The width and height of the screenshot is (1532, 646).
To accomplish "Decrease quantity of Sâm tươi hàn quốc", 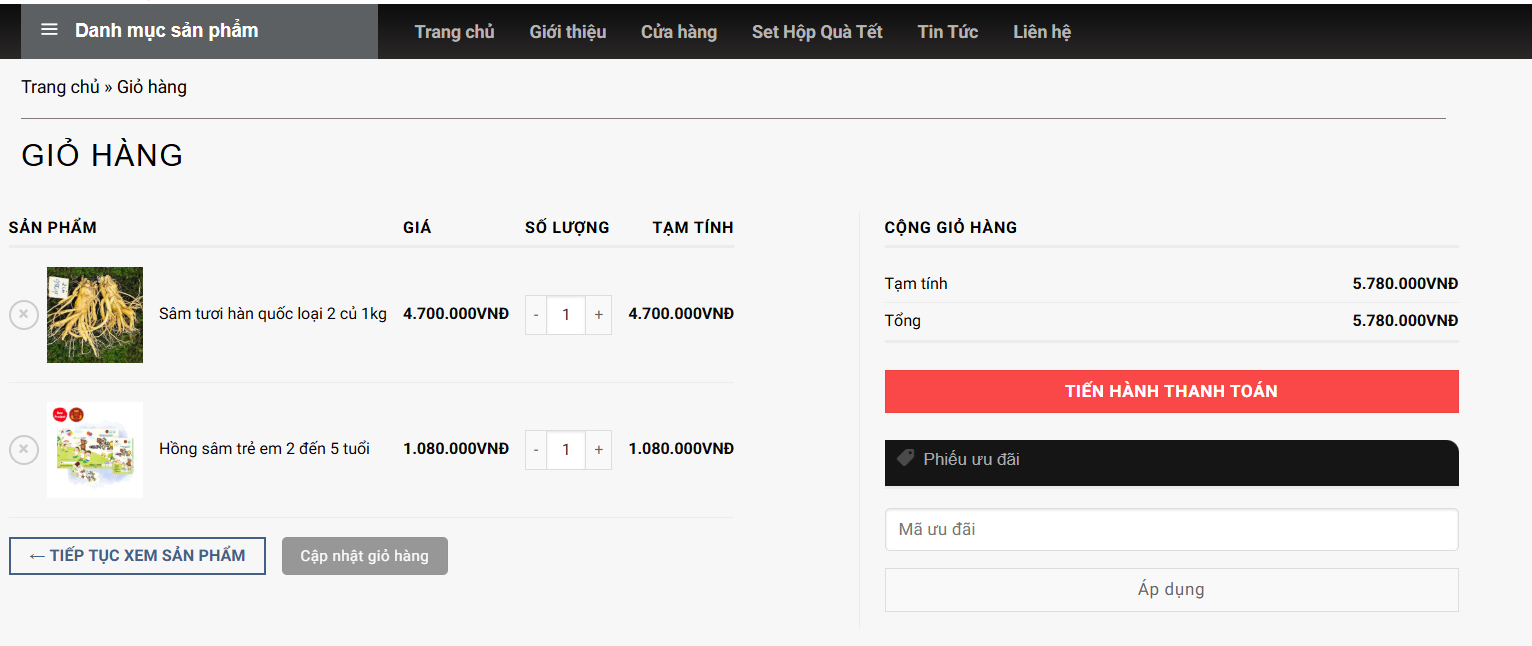I will tap(536, 314).
